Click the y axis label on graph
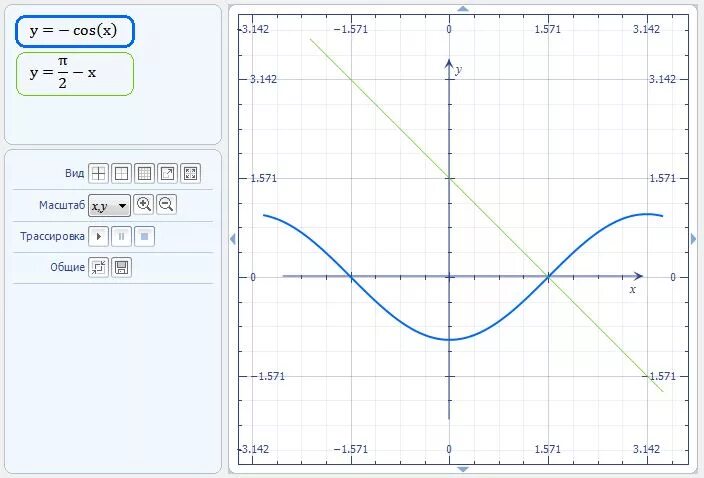This screenshot has width=704, height=478. (x=458, y=70)
